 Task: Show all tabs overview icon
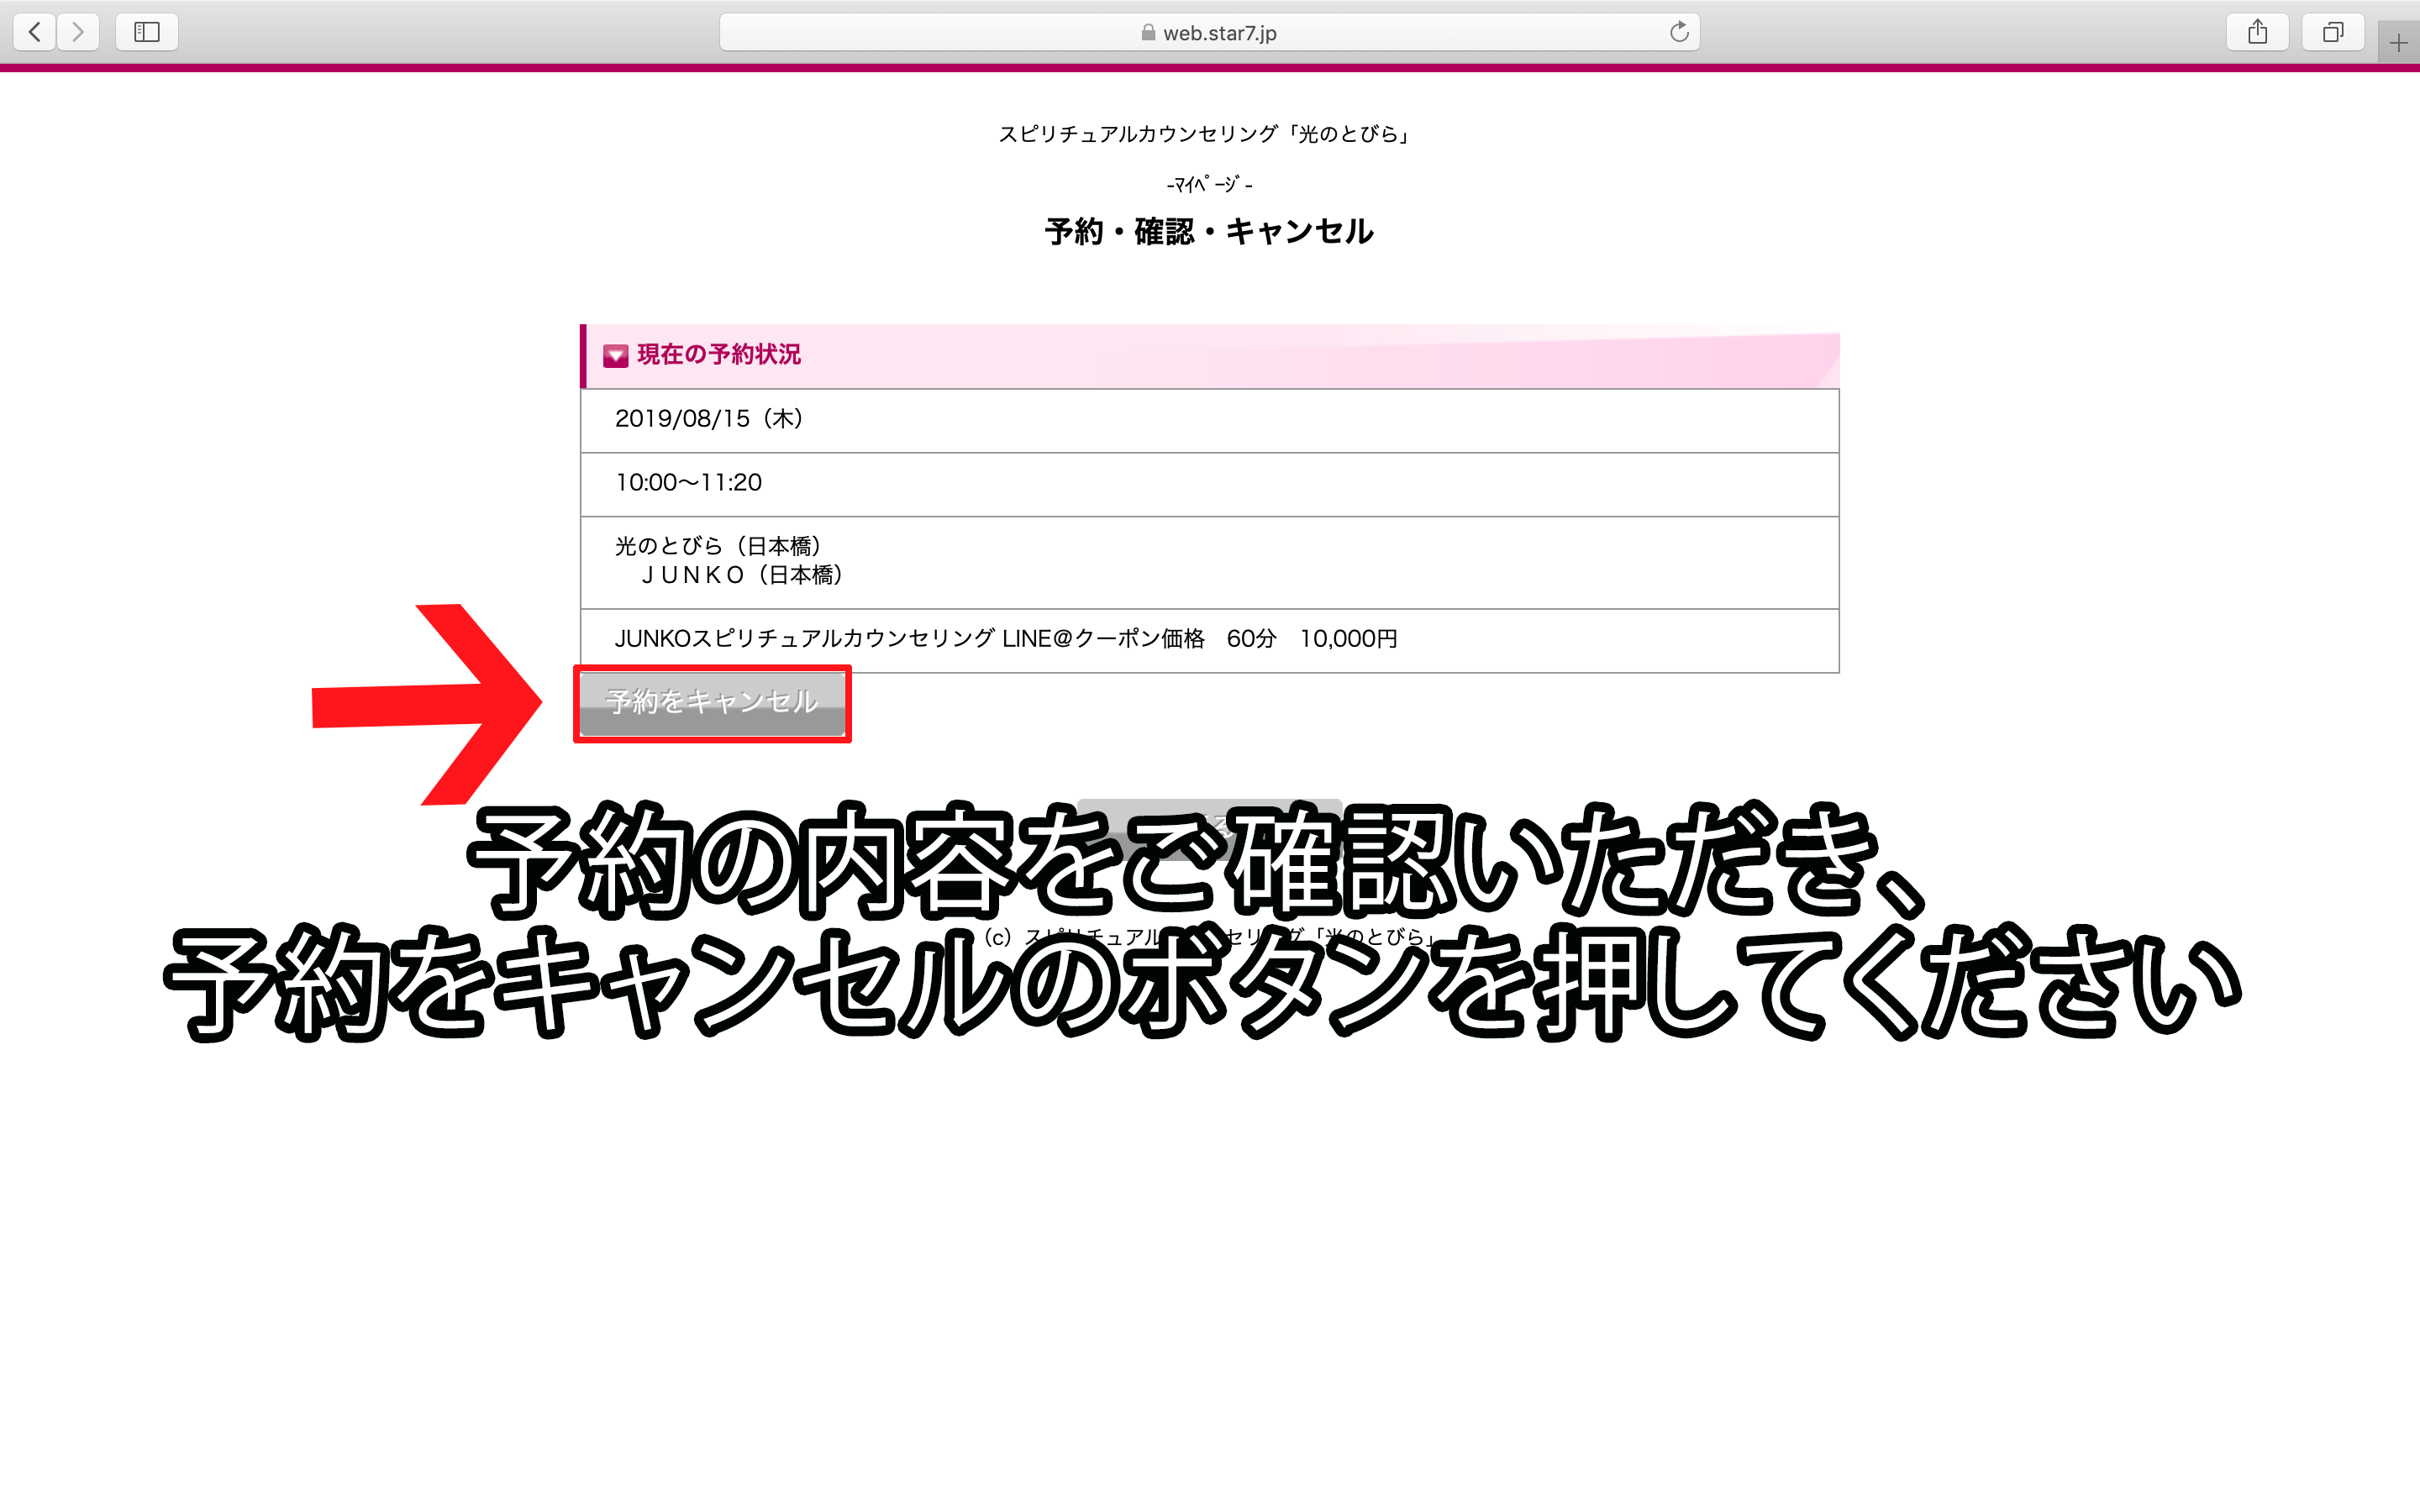tap(2333, 32)
